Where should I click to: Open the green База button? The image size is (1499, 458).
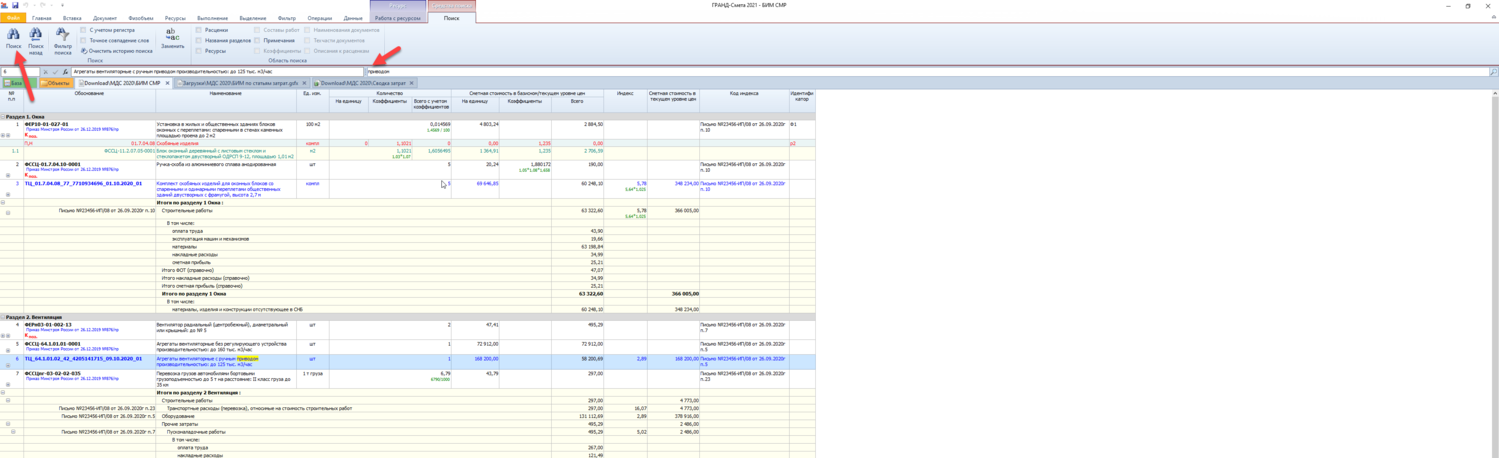click(x=13, y=84)
